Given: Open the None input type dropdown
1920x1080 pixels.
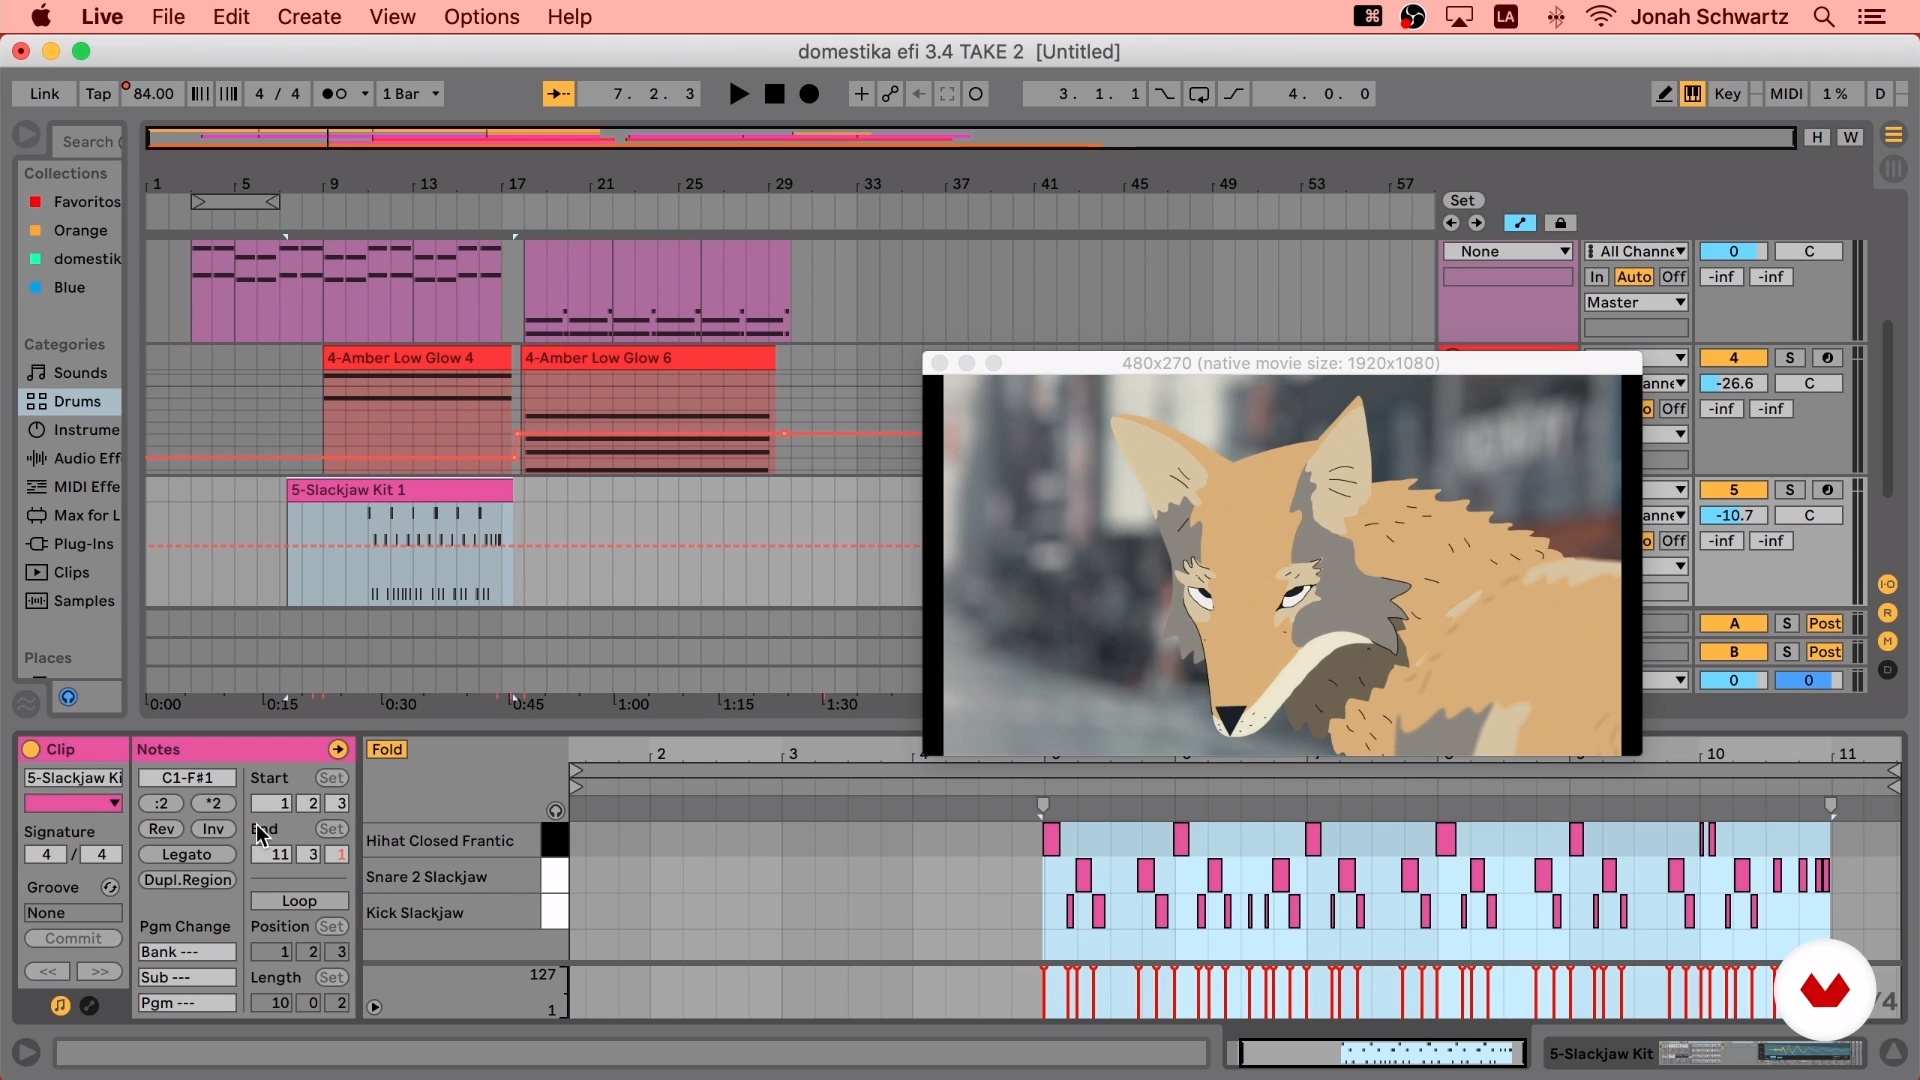Looking at the screenshot, I should (x=1508, y=252).
